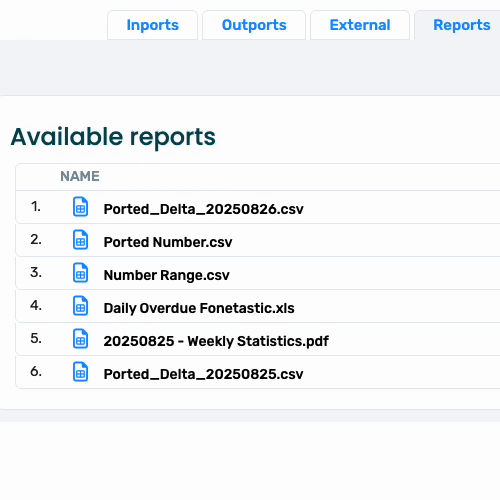Click row number 1.
The height and width of the screenshot is (500, 500).
[36, 207]
